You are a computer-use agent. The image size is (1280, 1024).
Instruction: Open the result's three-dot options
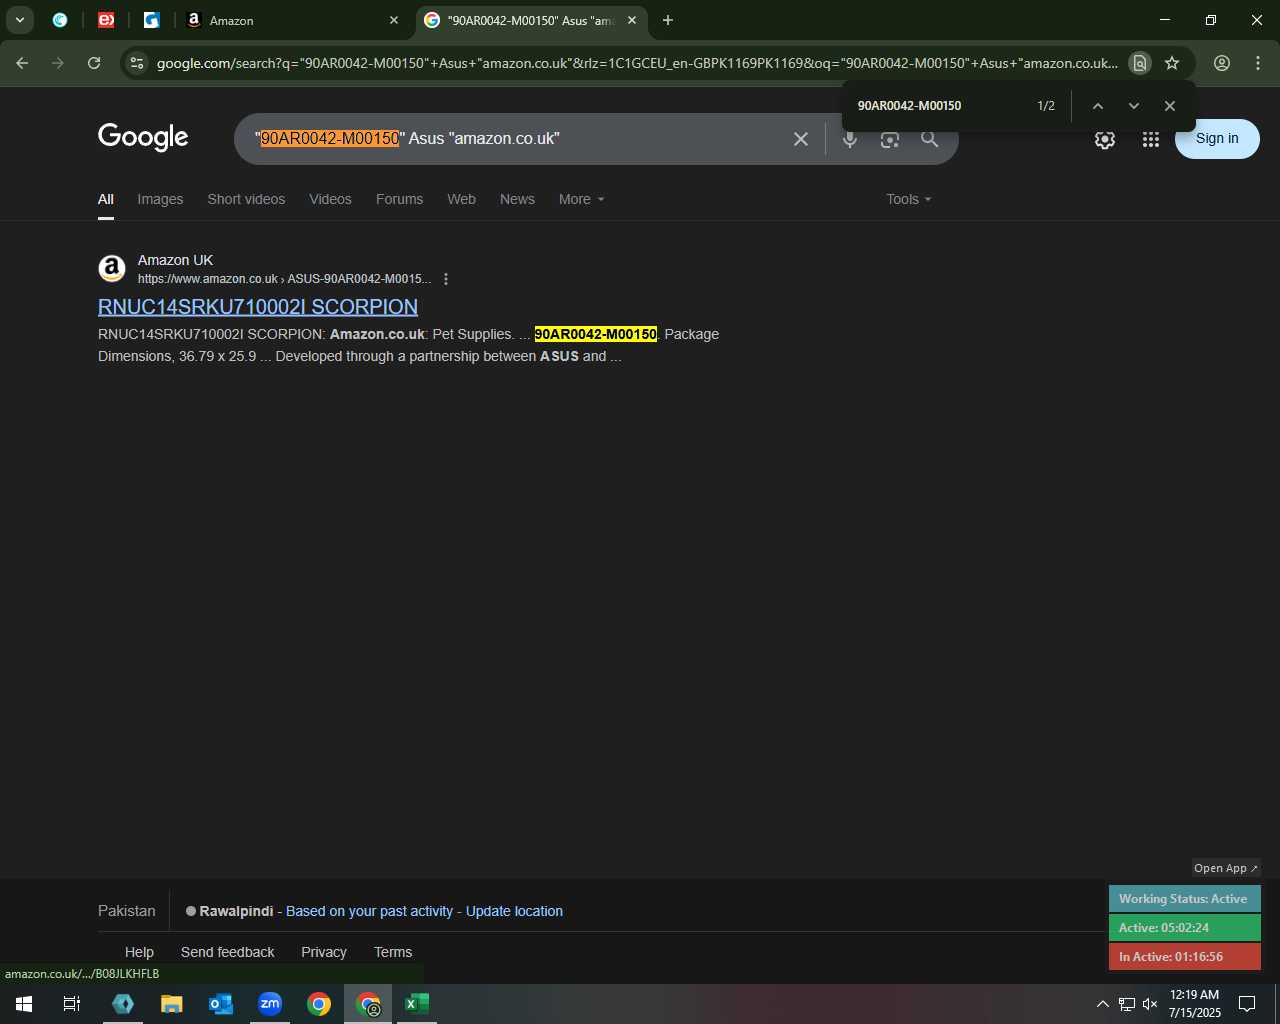point(446,279)
